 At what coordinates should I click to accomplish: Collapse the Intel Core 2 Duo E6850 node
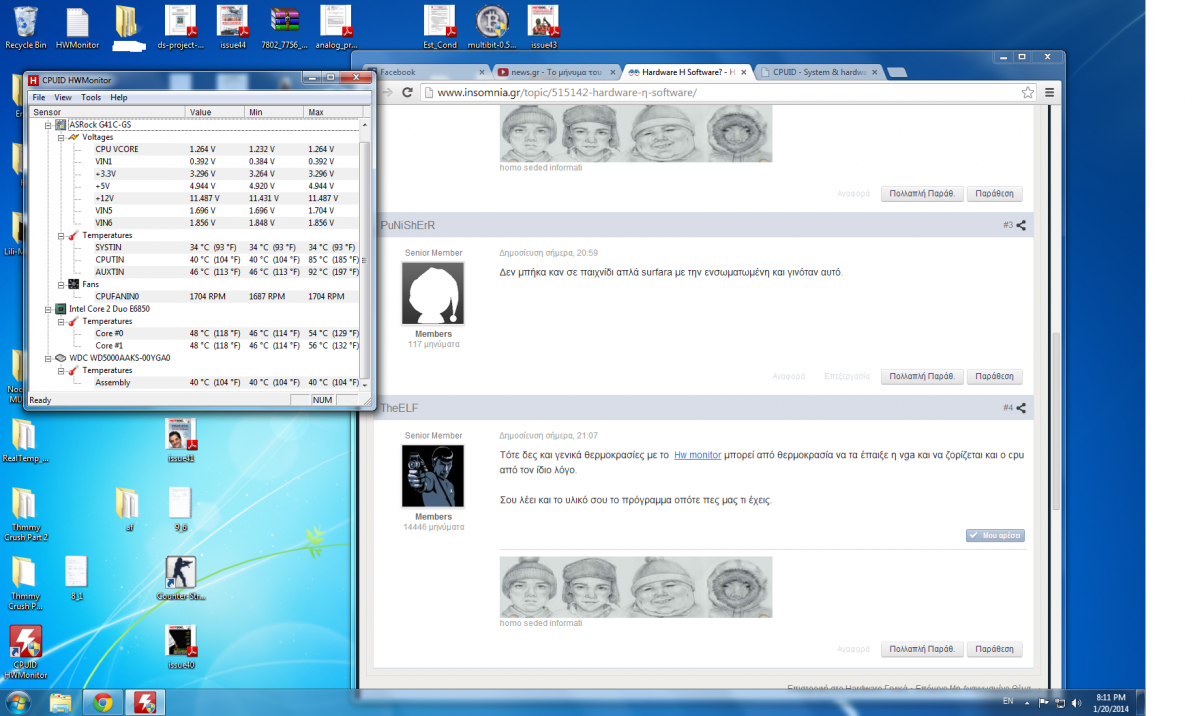(47, 309)
